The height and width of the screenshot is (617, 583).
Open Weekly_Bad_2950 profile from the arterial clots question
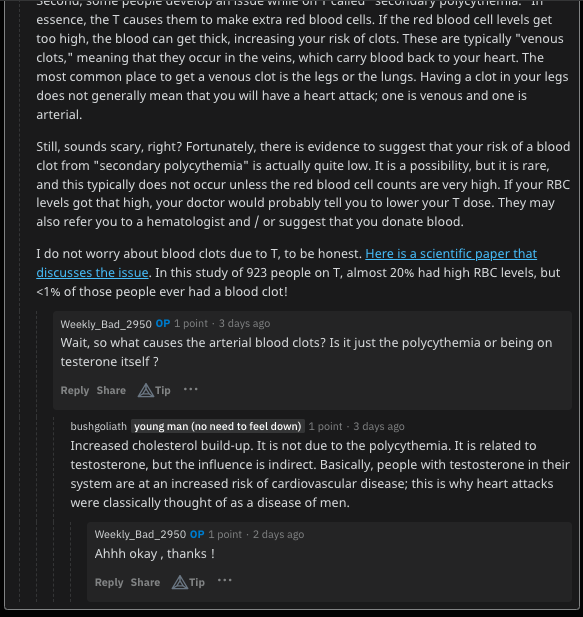tap(106, 324)
